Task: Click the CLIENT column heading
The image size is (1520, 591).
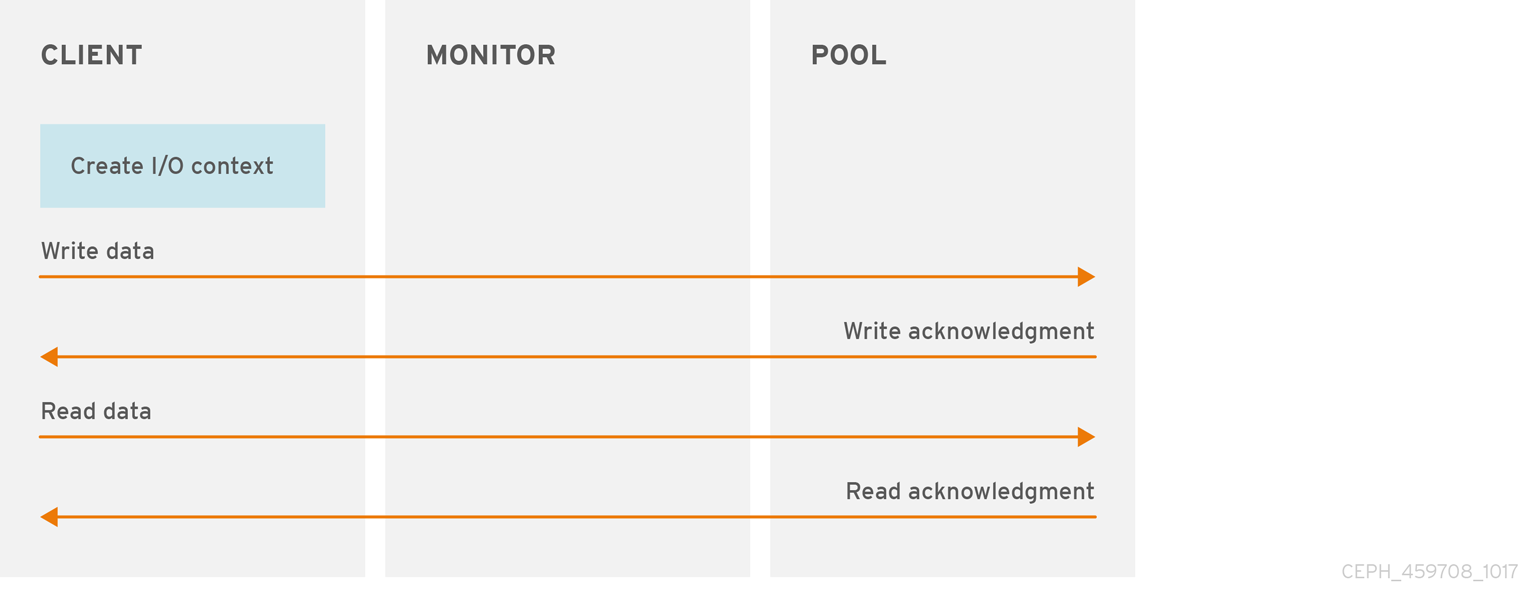Action: [x=91, y=55]
